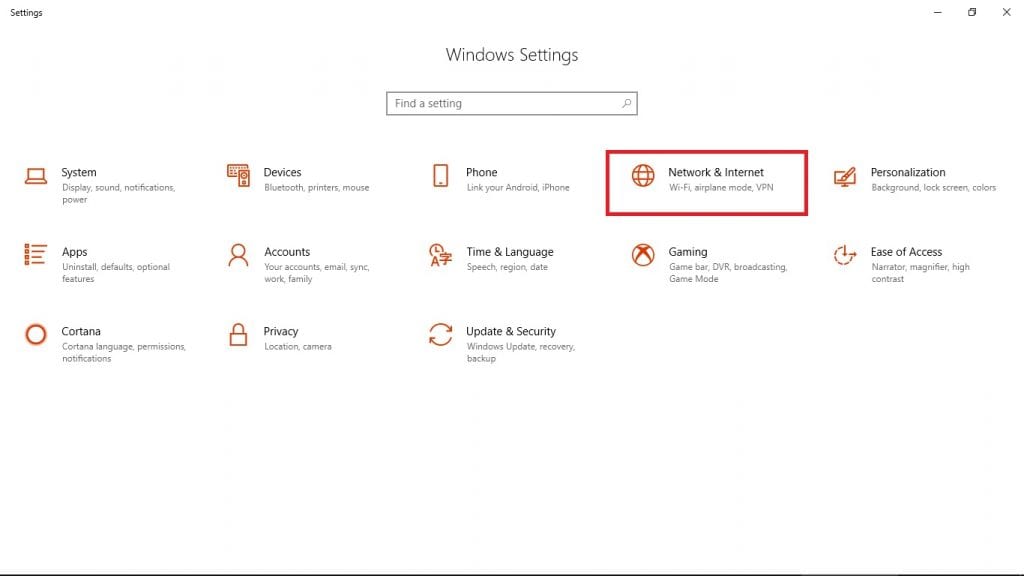
Task: Click 'Speech, region, date' description
Action: pos(507,267)
